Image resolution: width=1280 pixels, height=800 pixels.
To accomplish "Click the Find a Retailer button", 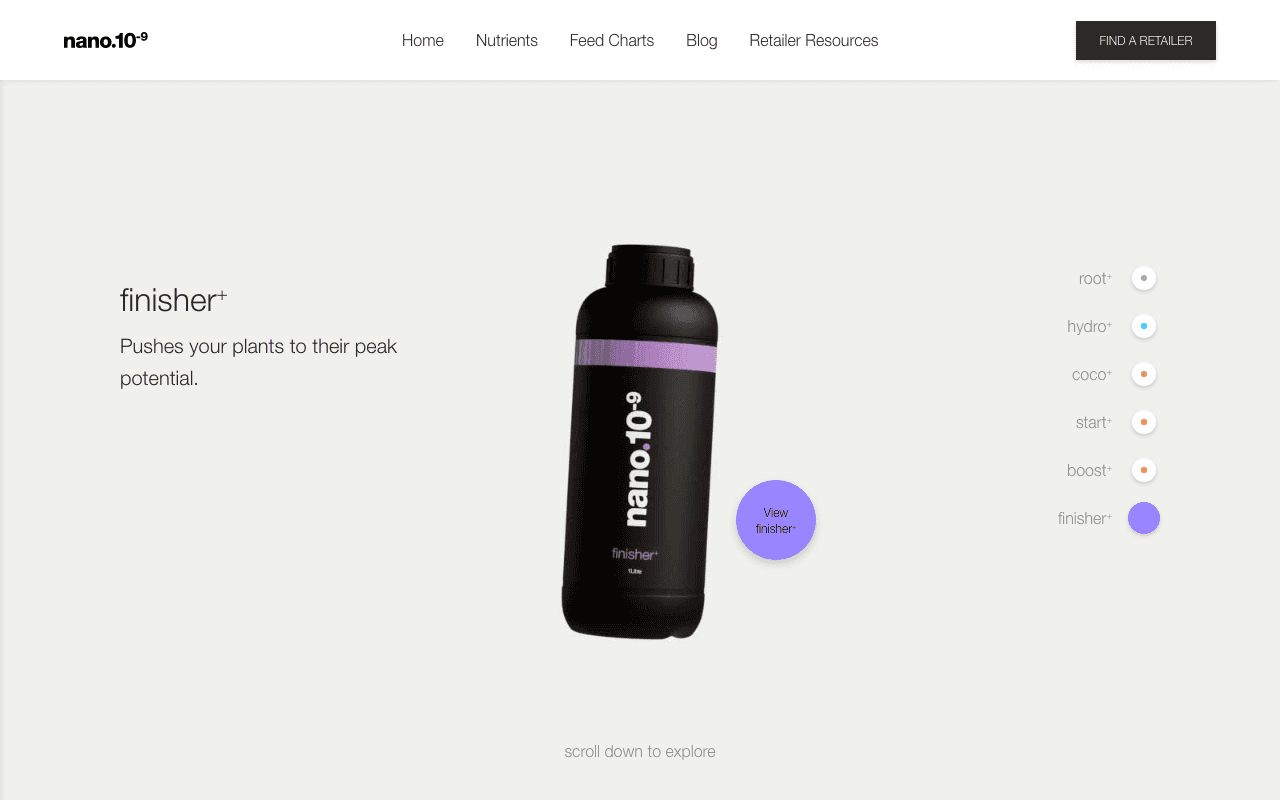I will coord(1146,41).
